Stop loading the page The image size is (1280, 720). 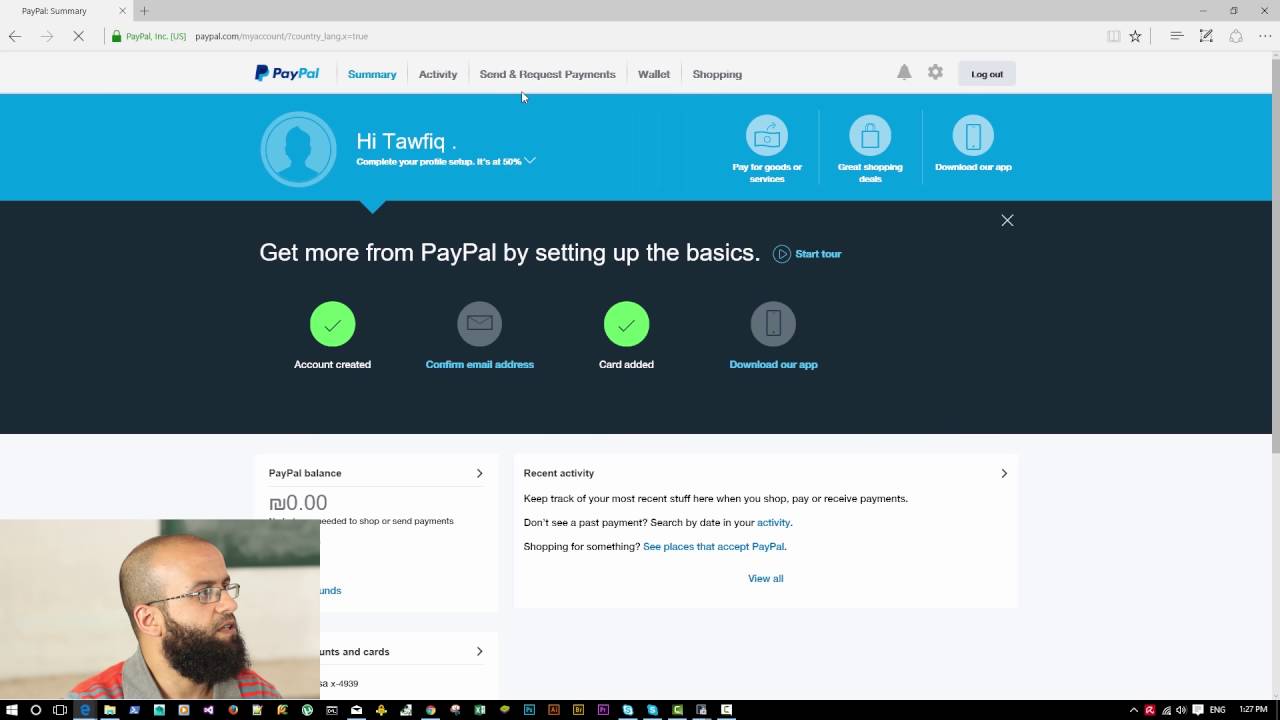(80, 36)
